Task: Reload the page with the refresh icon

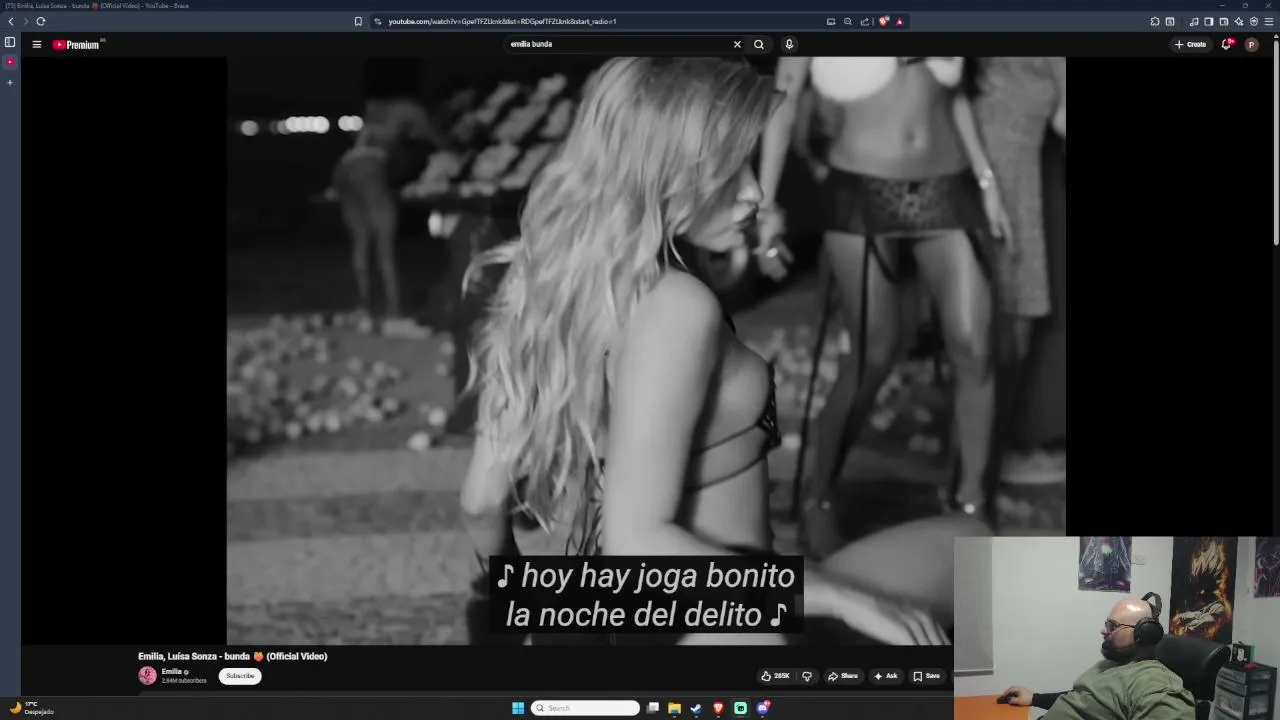Action: (x=41, y=21)
